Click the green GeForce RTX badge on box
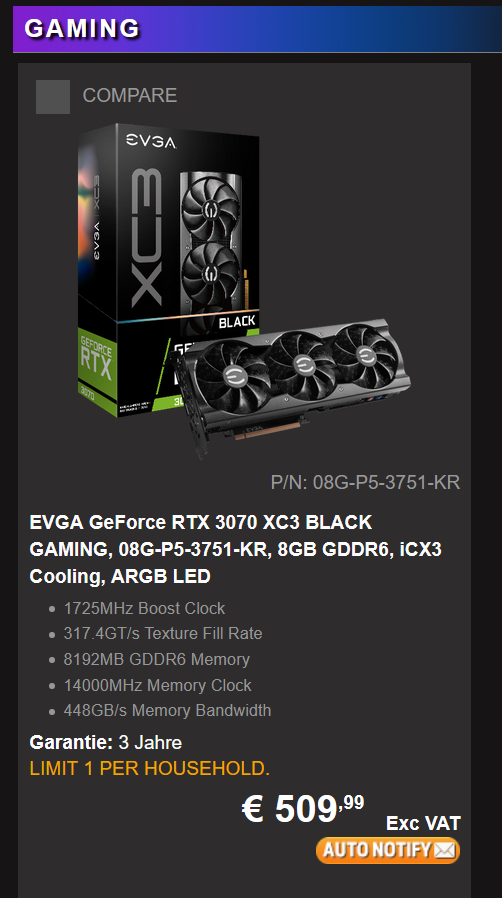The width and height of the screenshot is (502, 898). pos(96,364)
